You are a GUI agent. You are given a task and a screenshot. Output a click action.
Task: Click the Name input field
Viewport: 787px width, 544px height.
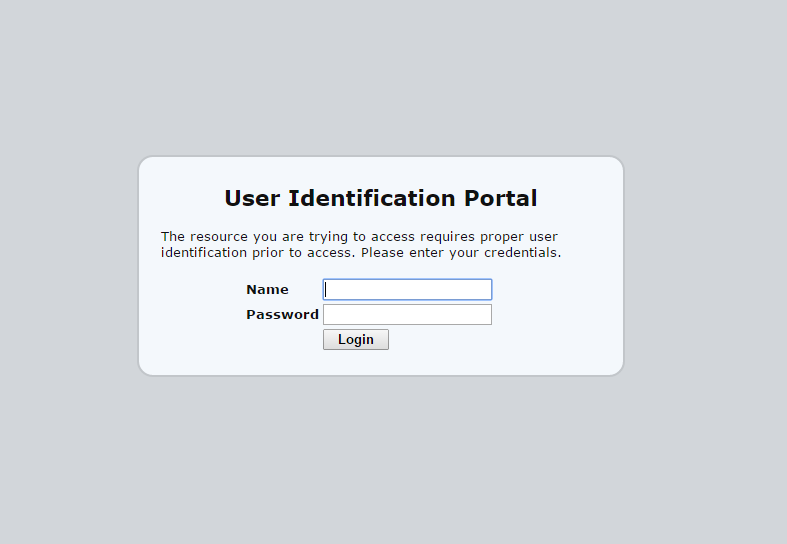tap(407, 289)
